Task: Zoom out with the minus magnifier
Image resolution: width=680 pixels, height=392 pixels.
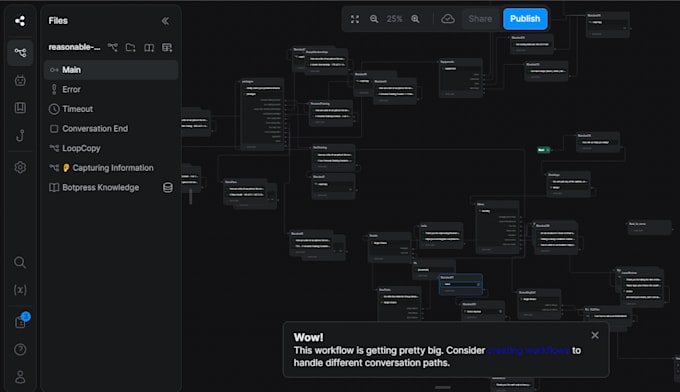Action: 374,19
